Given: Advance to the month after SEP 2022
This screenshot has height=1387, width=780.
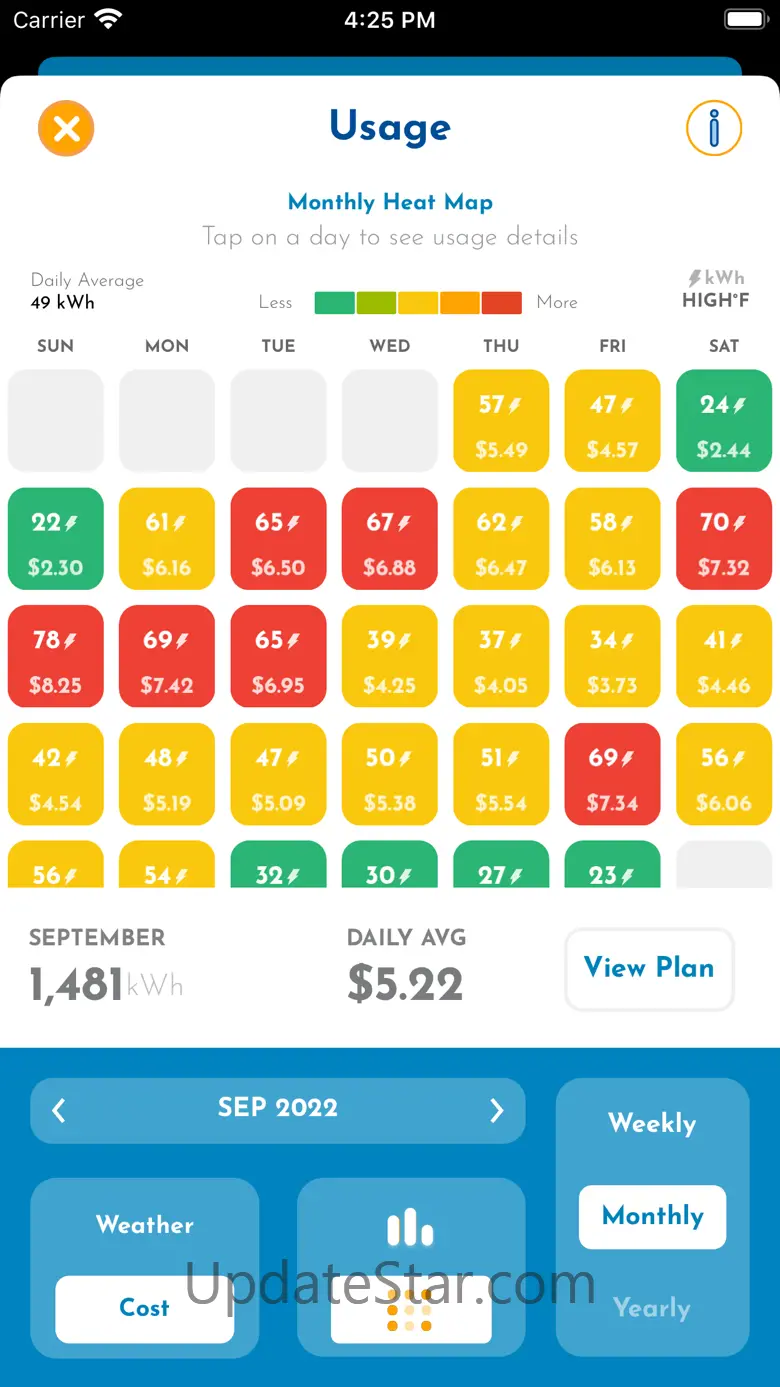Looking at the screenshot, I should coord(496,1110).
